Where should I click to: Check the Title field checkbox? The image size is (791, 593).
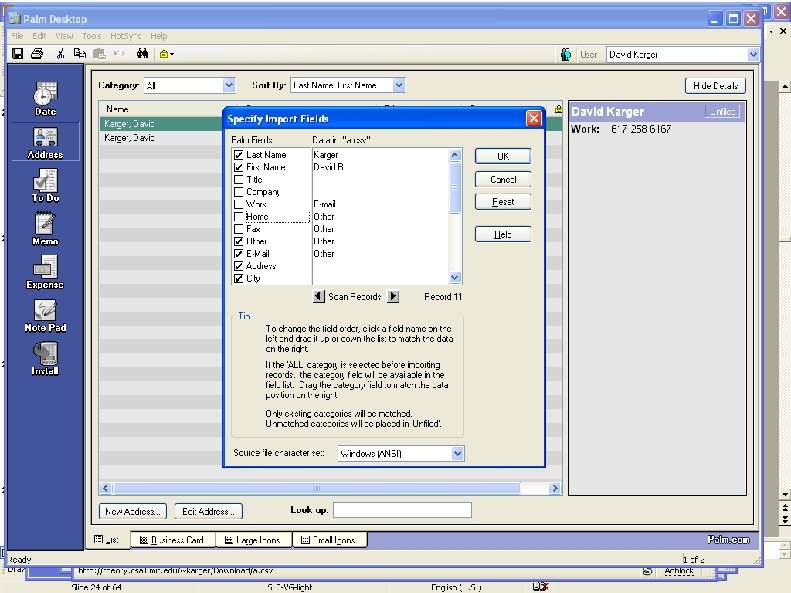[x=239, y=180]
